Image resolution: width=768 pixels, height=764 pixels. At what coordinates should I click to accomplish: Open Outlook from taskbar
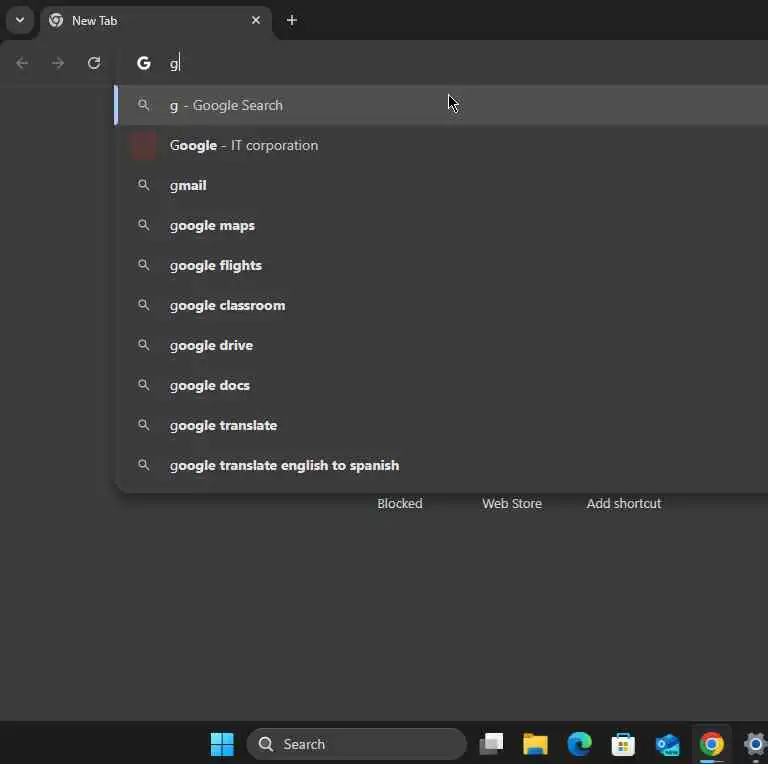click(x=668, y=744)
